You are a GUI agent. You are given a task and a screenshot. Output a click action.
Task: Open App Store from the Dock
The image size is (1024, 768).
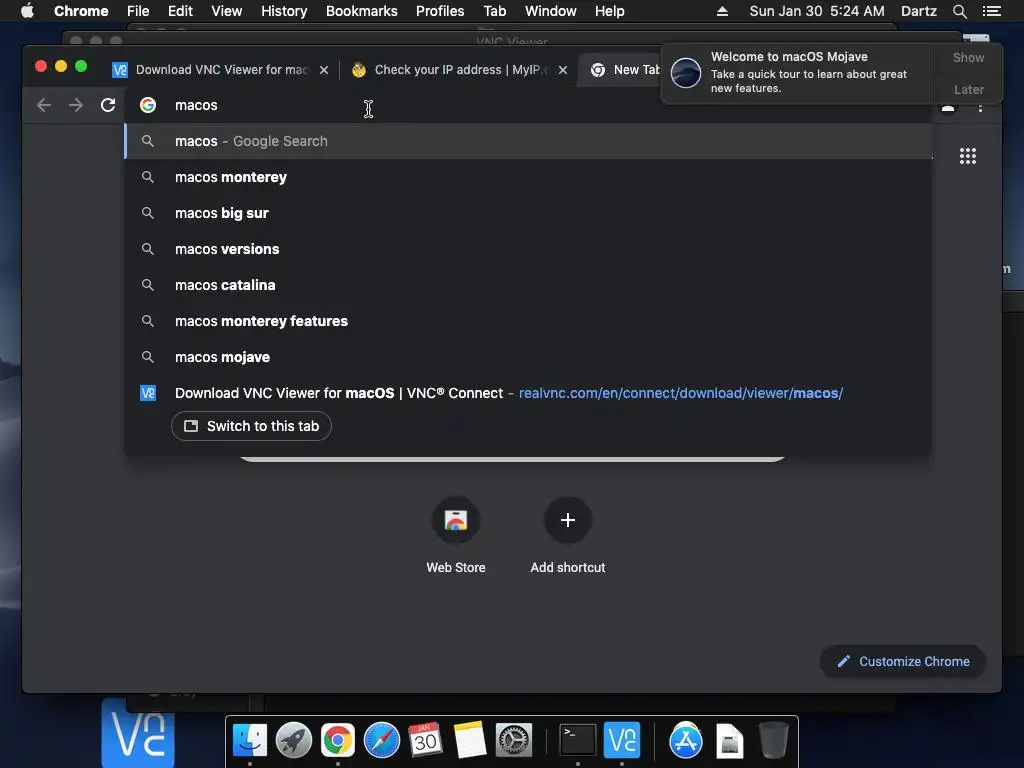tap(686, 740)
